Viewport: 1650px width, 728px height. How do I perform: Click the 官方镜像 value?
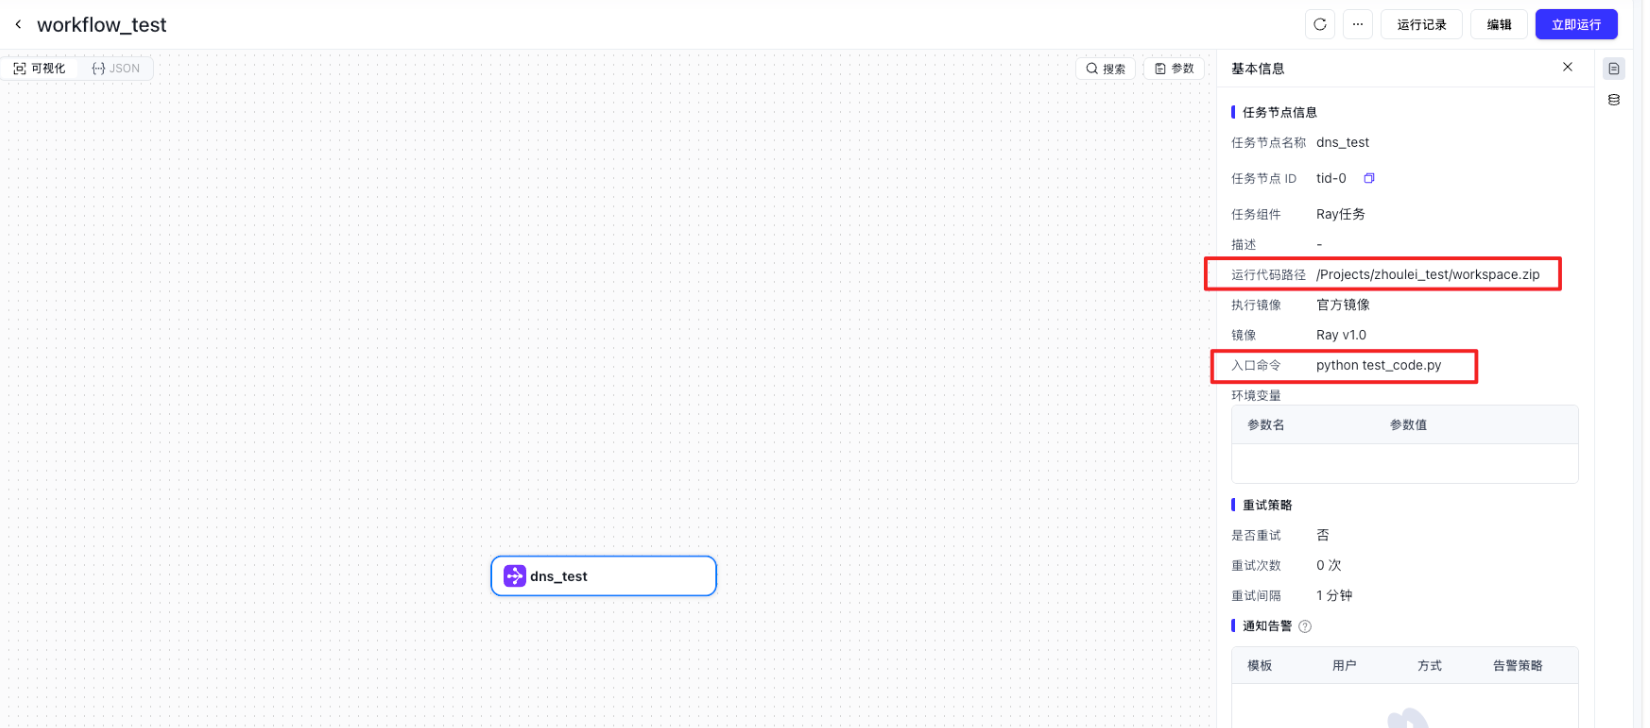click(x=1343, y=305)
